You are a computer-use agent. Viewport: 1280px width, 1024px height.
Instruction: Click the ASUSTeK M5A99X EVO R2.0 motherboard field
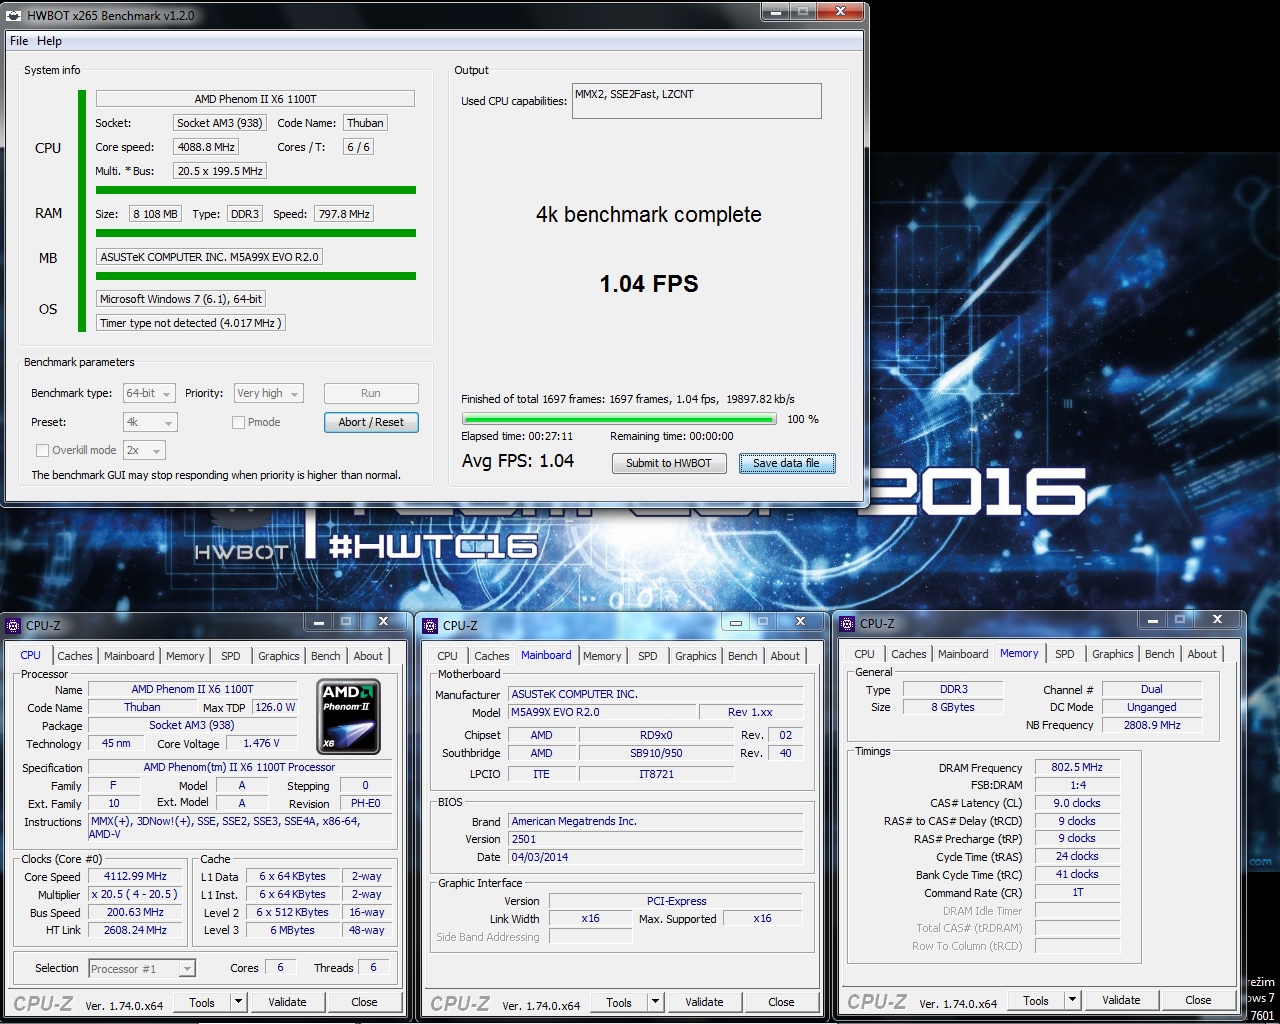coord(210,257)
